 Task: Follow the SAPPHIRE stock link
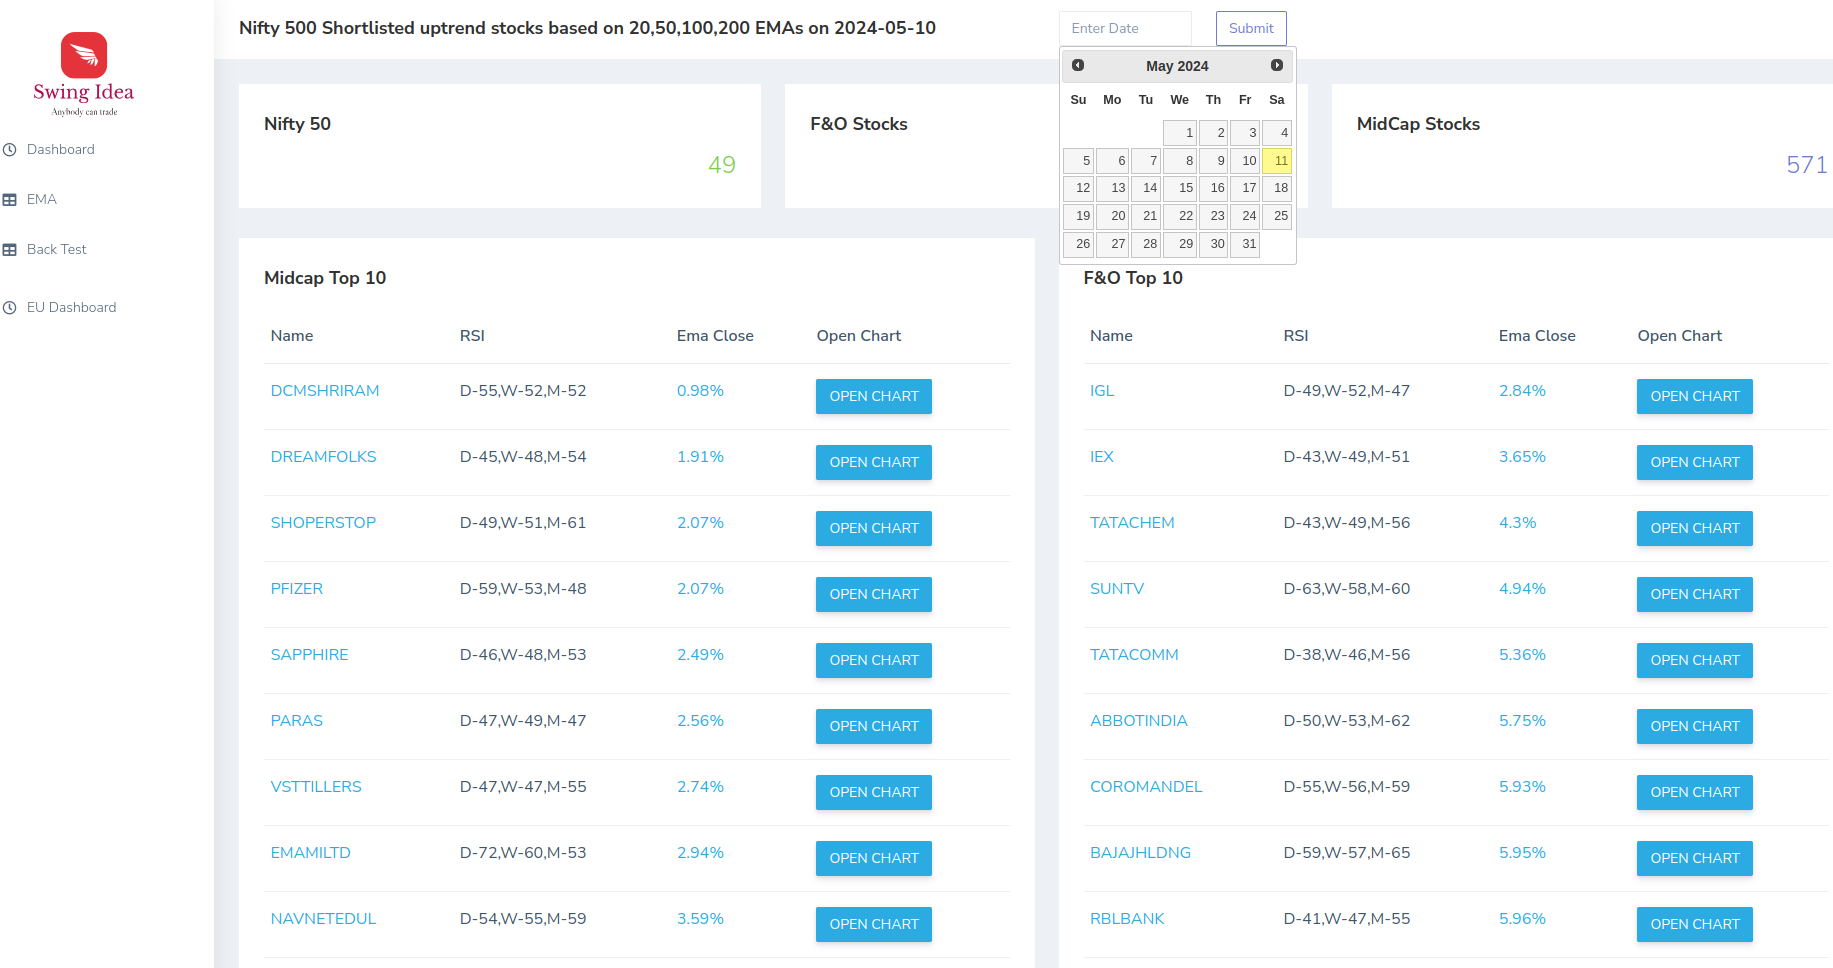tap(310, 655)
